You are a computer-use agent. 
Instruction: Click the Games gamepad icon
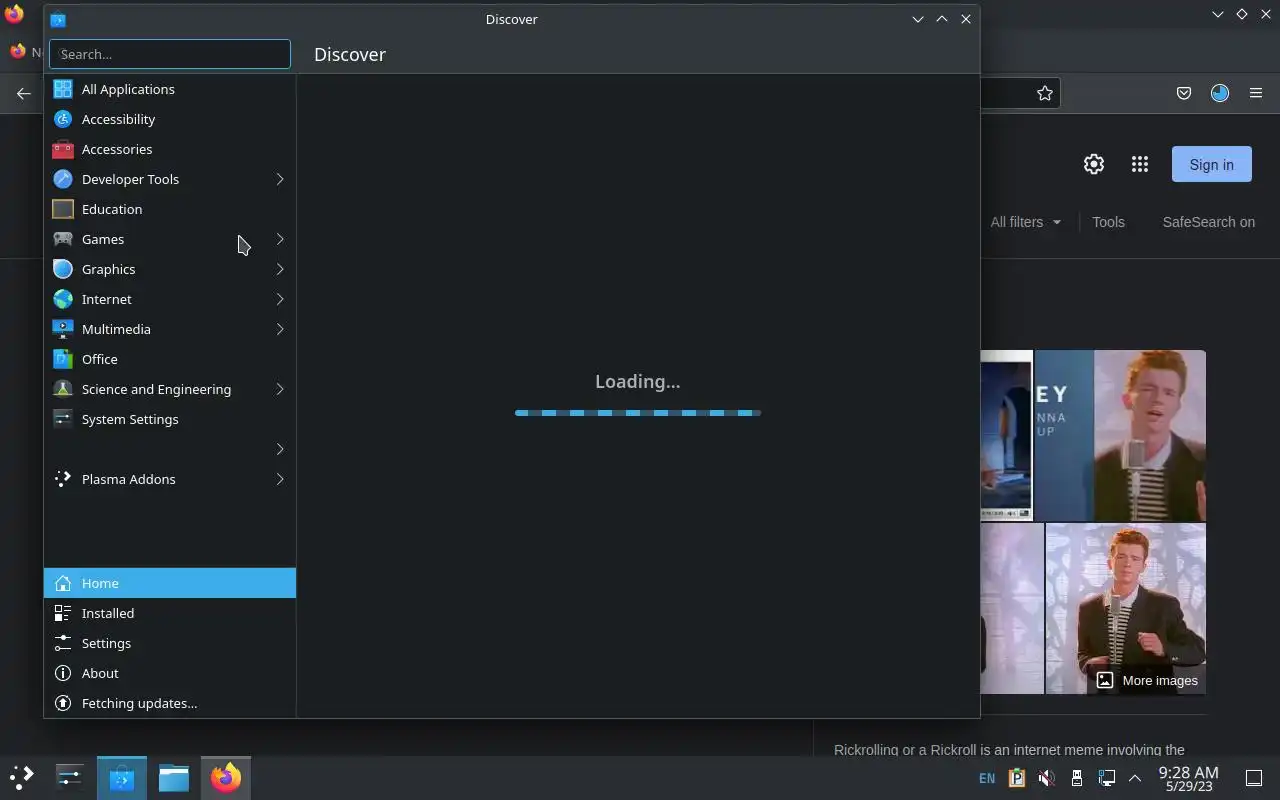tap(63, 239)
